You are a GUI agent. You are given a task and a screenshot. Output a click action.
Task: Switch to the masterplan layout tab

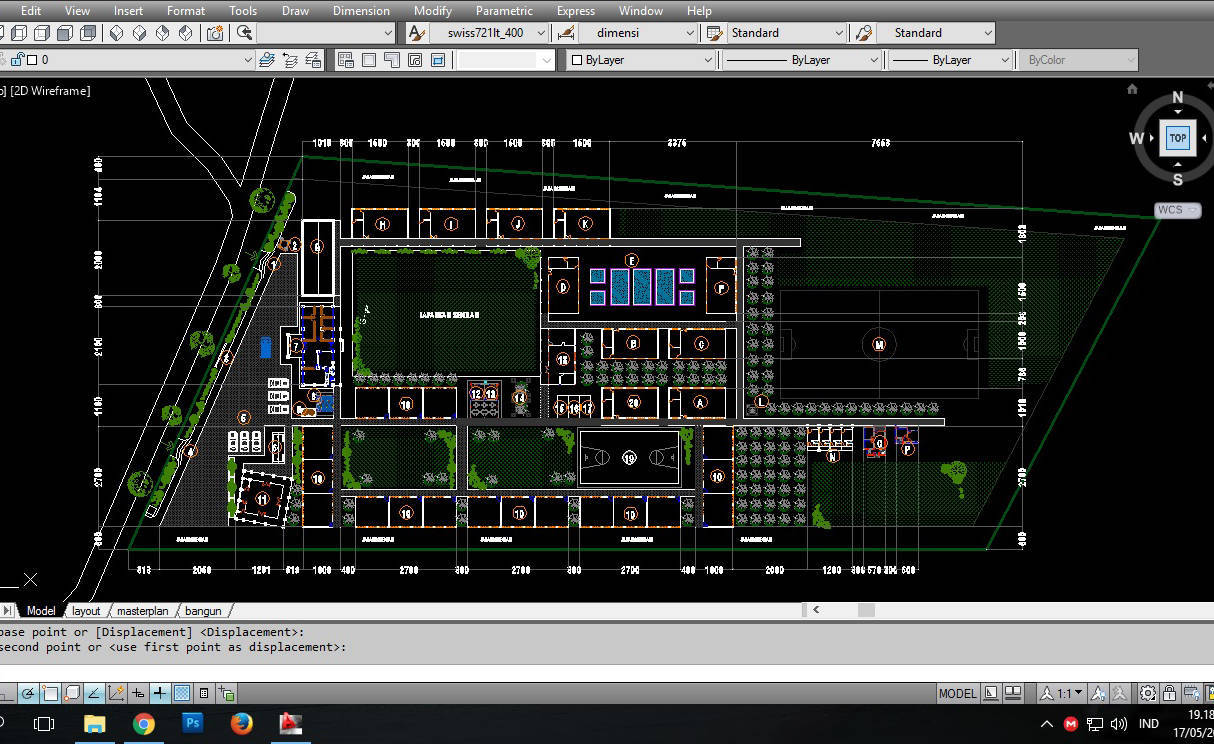coord(142,610)
